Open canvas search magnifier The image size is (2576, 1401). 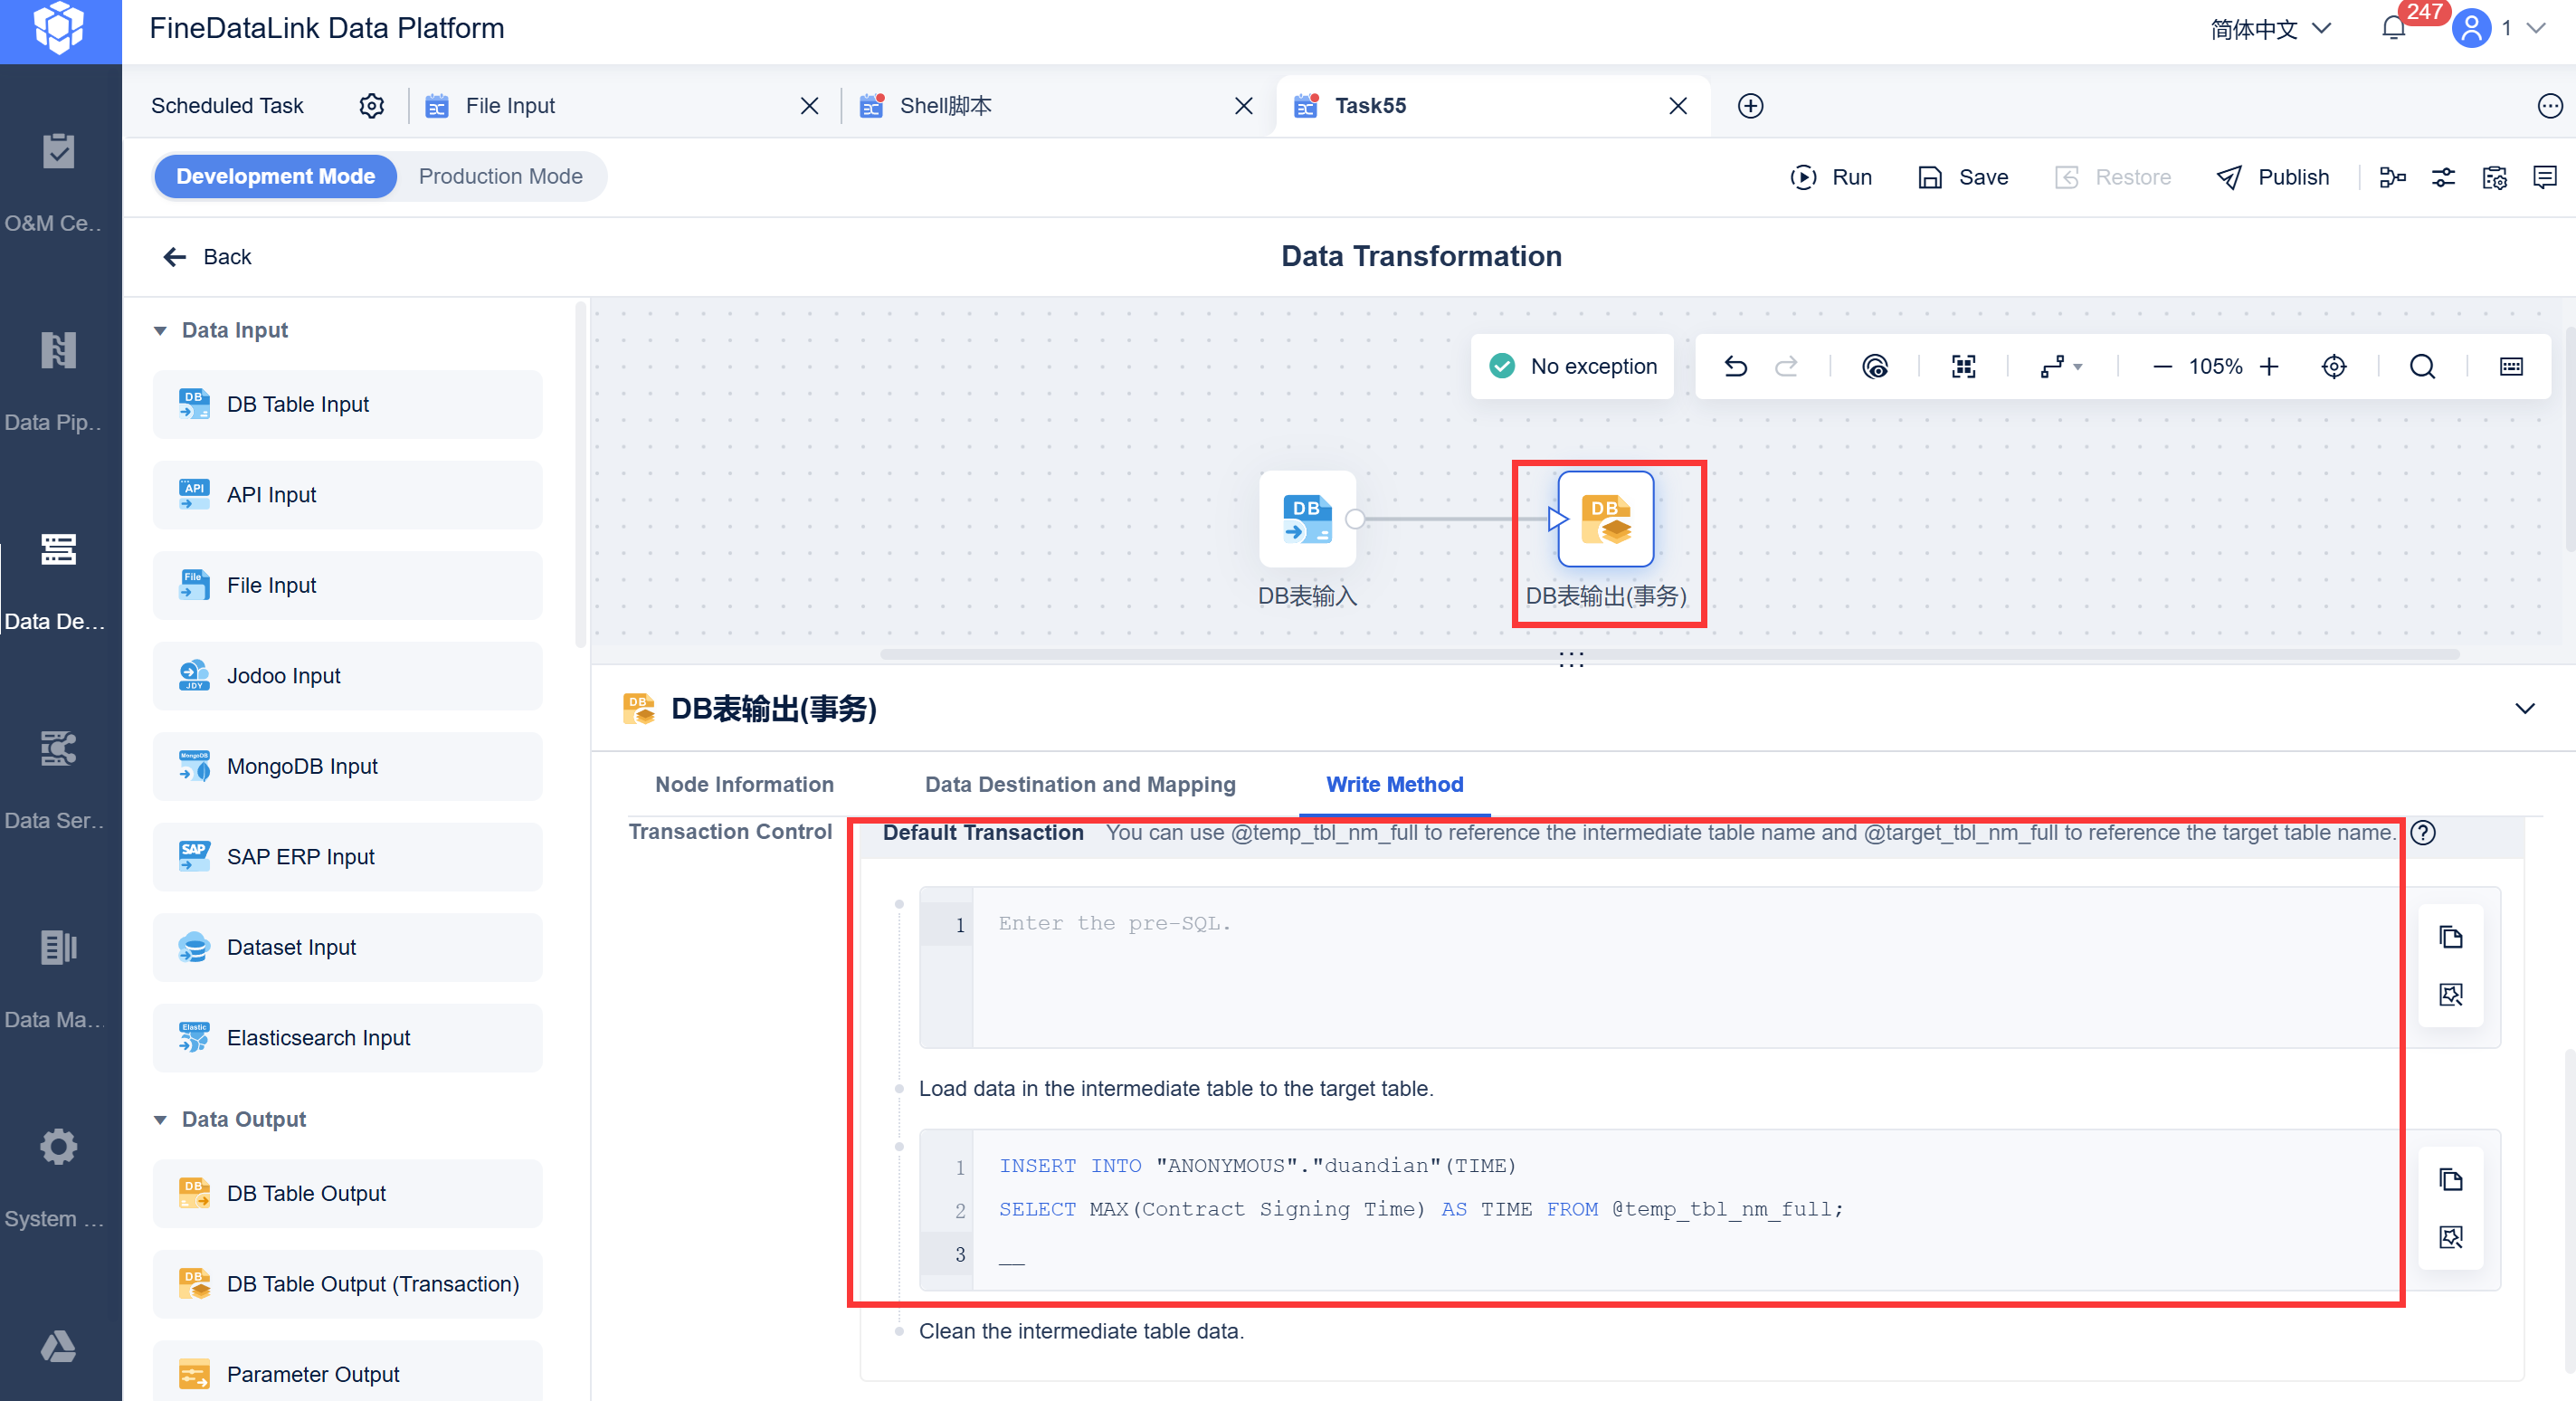[2422, 367]
